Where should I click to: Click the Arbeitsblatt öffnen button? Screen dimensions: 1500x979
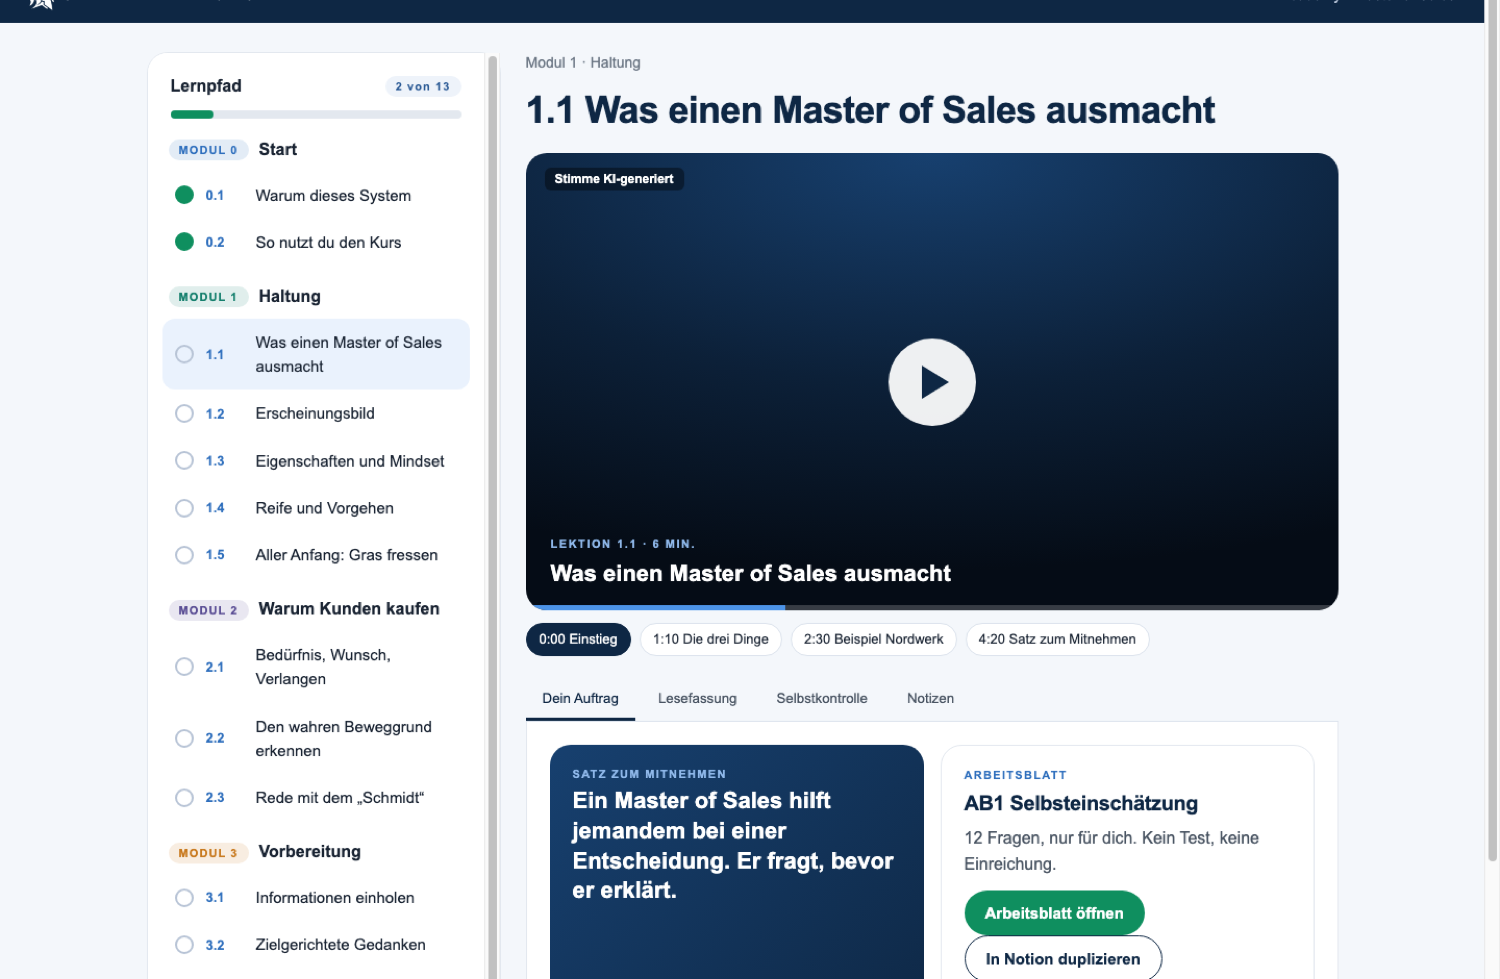[x=1054, y=913]
